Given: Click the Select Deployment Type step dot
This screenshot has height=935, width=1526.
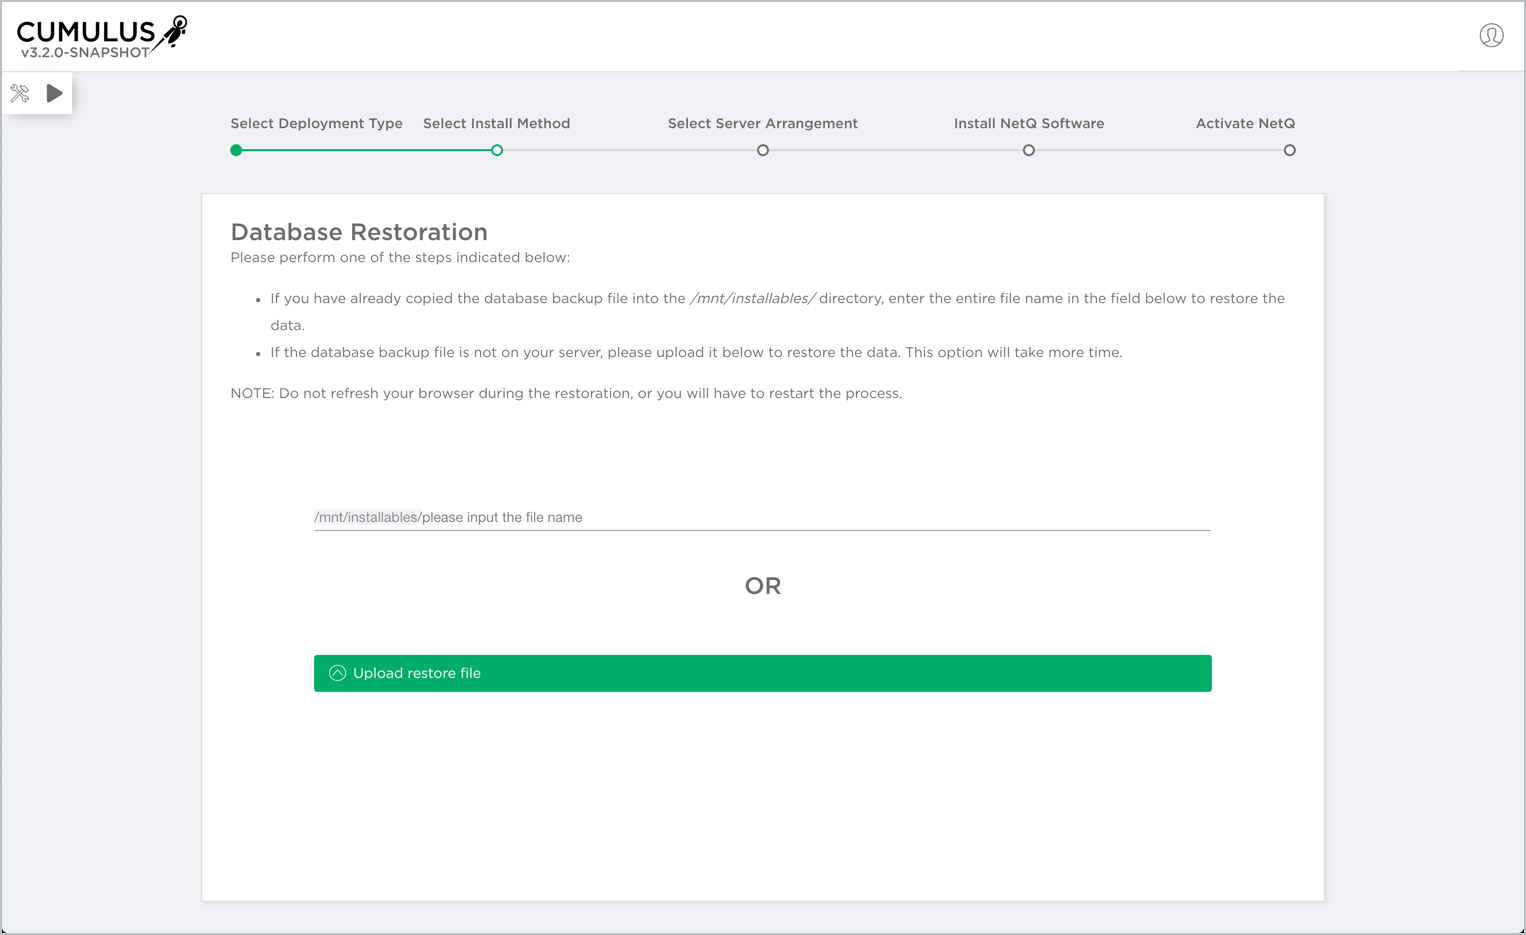Looking at the screenshot, I should coord(236,150).
